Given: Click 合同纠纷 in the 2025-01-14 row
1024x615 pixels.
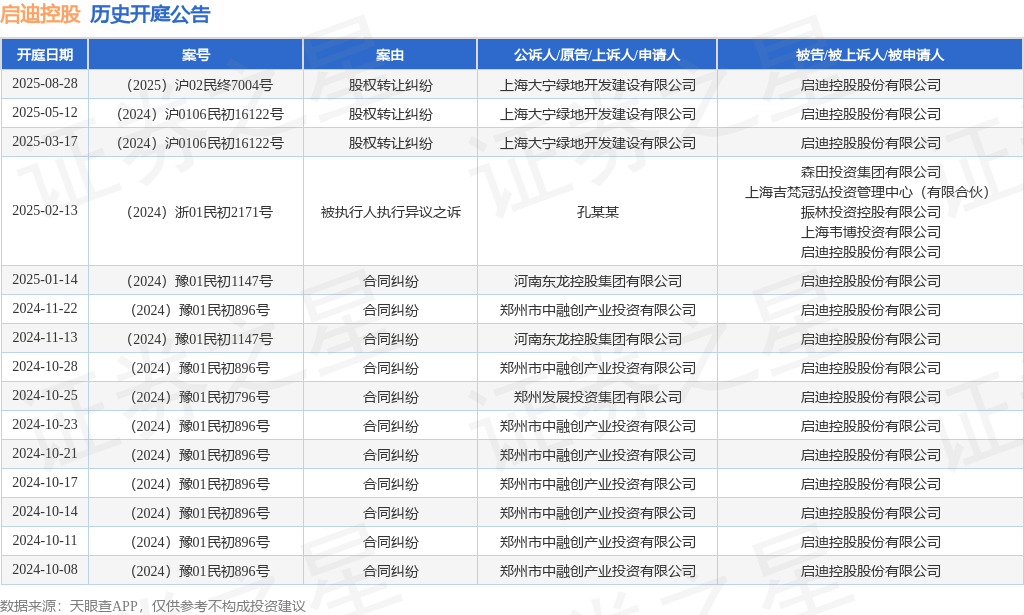Looking at the screenshot, I should [x=390, y=281].
